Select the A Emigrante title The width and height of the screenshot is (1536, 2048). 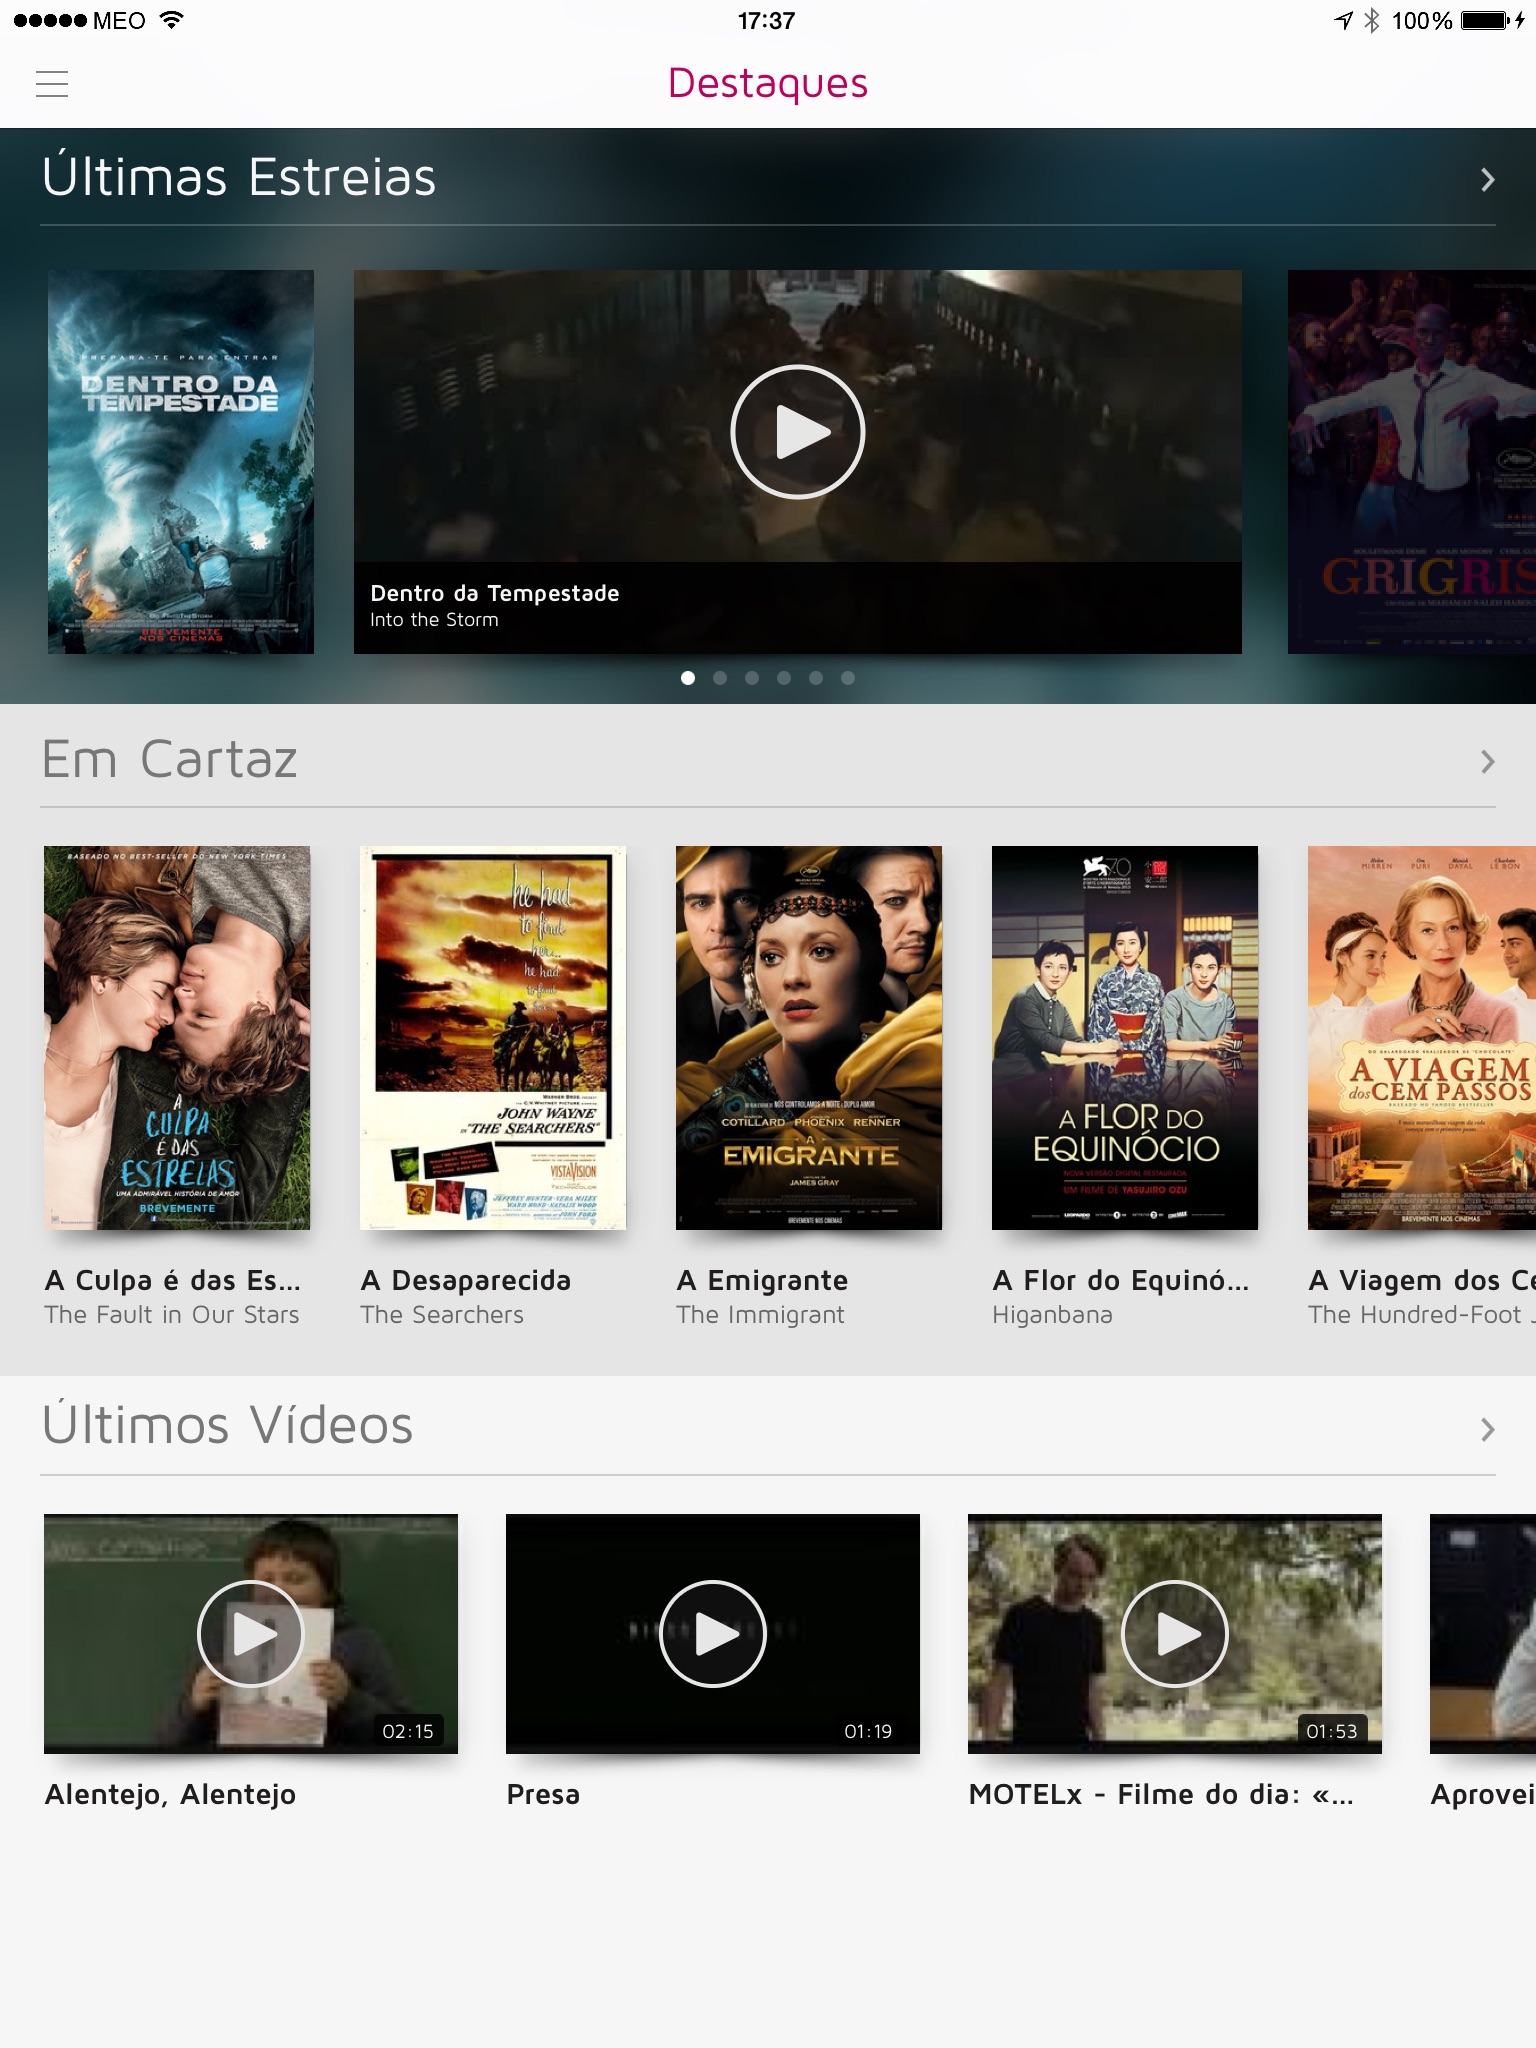coord(762,1280)
